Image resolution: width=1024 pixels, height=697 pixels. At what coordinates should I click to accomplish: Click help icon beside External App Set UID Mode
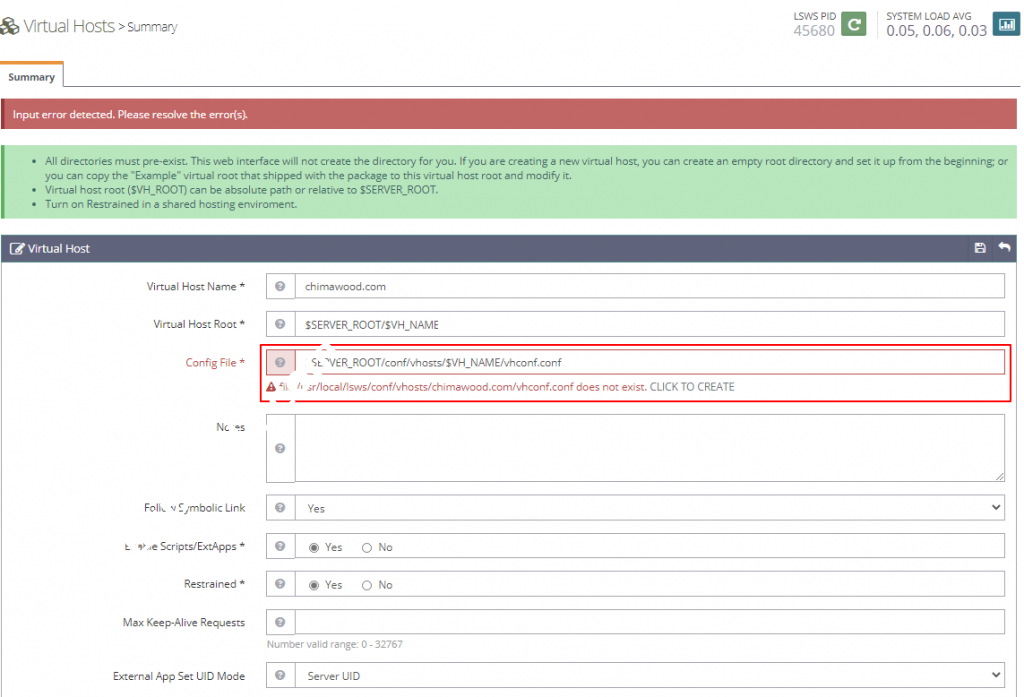click(281, 676)
